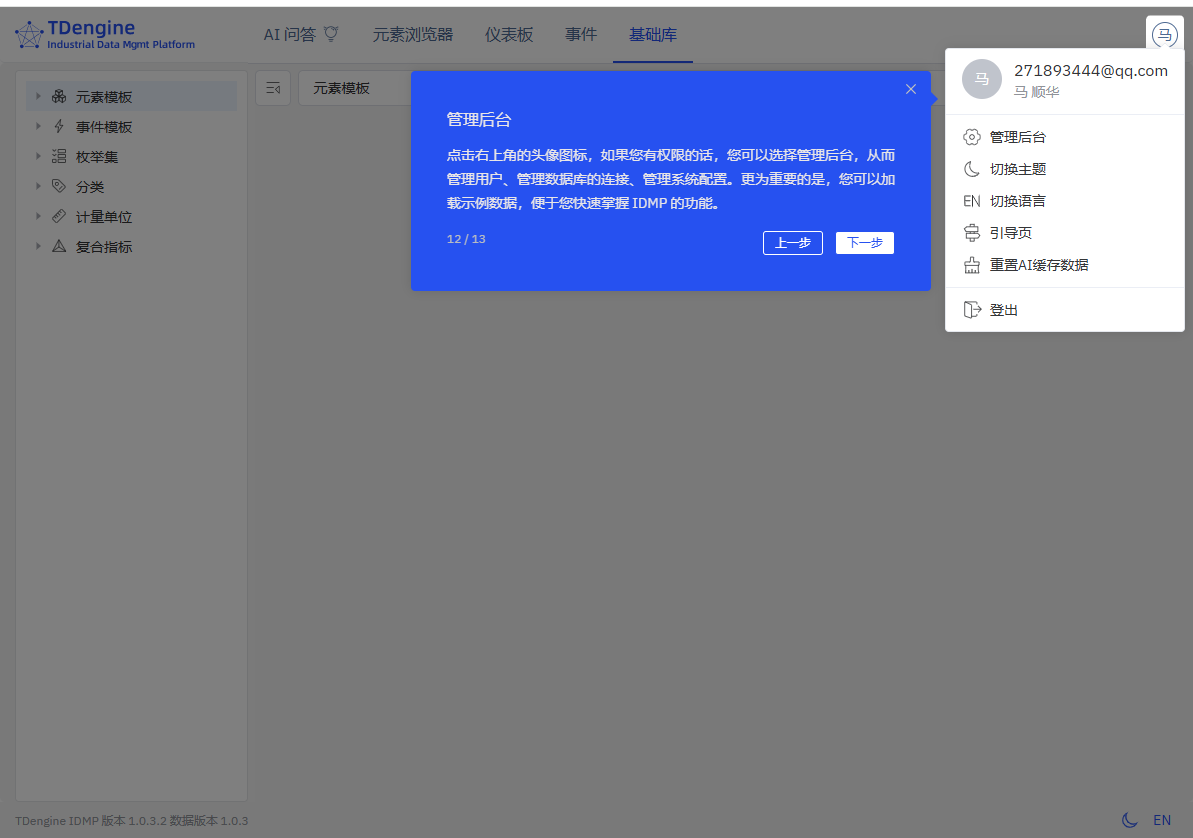
Task: Click the grey profile avatar in the dropdown
Action: (981, 79)
